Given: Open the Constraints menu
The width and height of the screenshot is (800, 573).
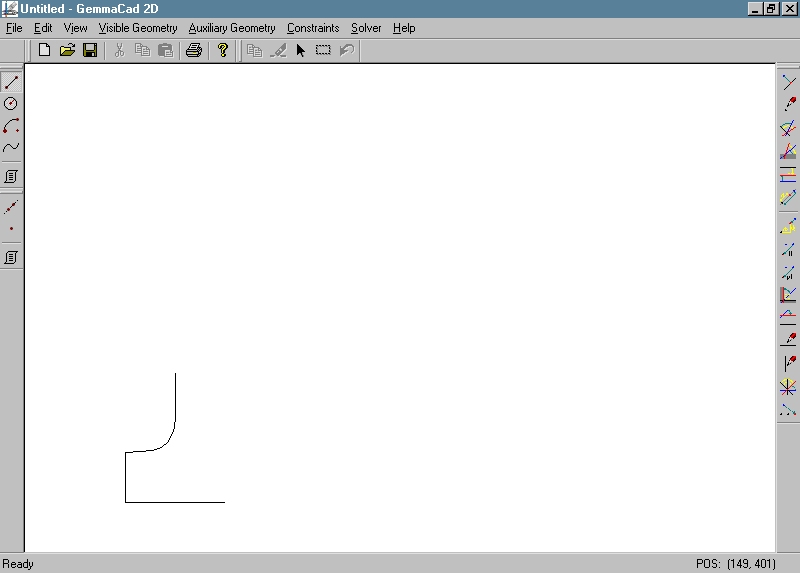Looking at the screenshot, I should (x=313, y=28).
